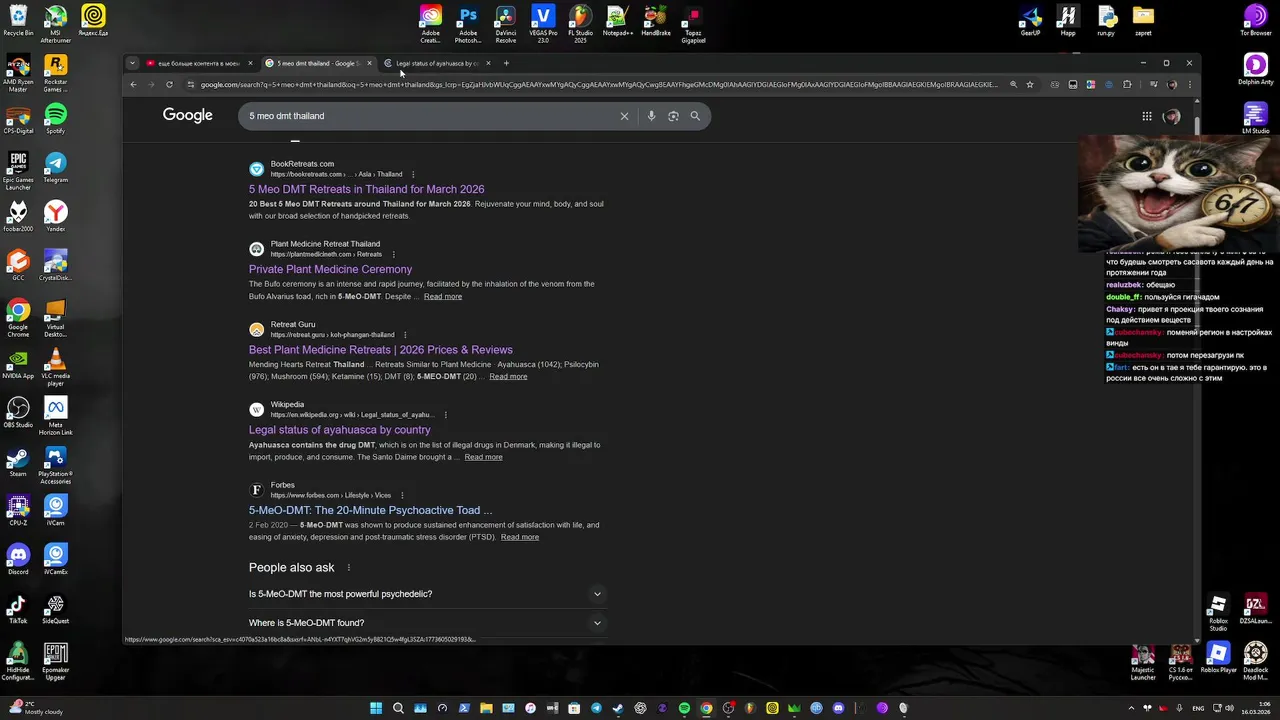This screenshot has width=1280, height=720.
Task: Launch Notepad++ desktop icon
Action: pos(618,20)
